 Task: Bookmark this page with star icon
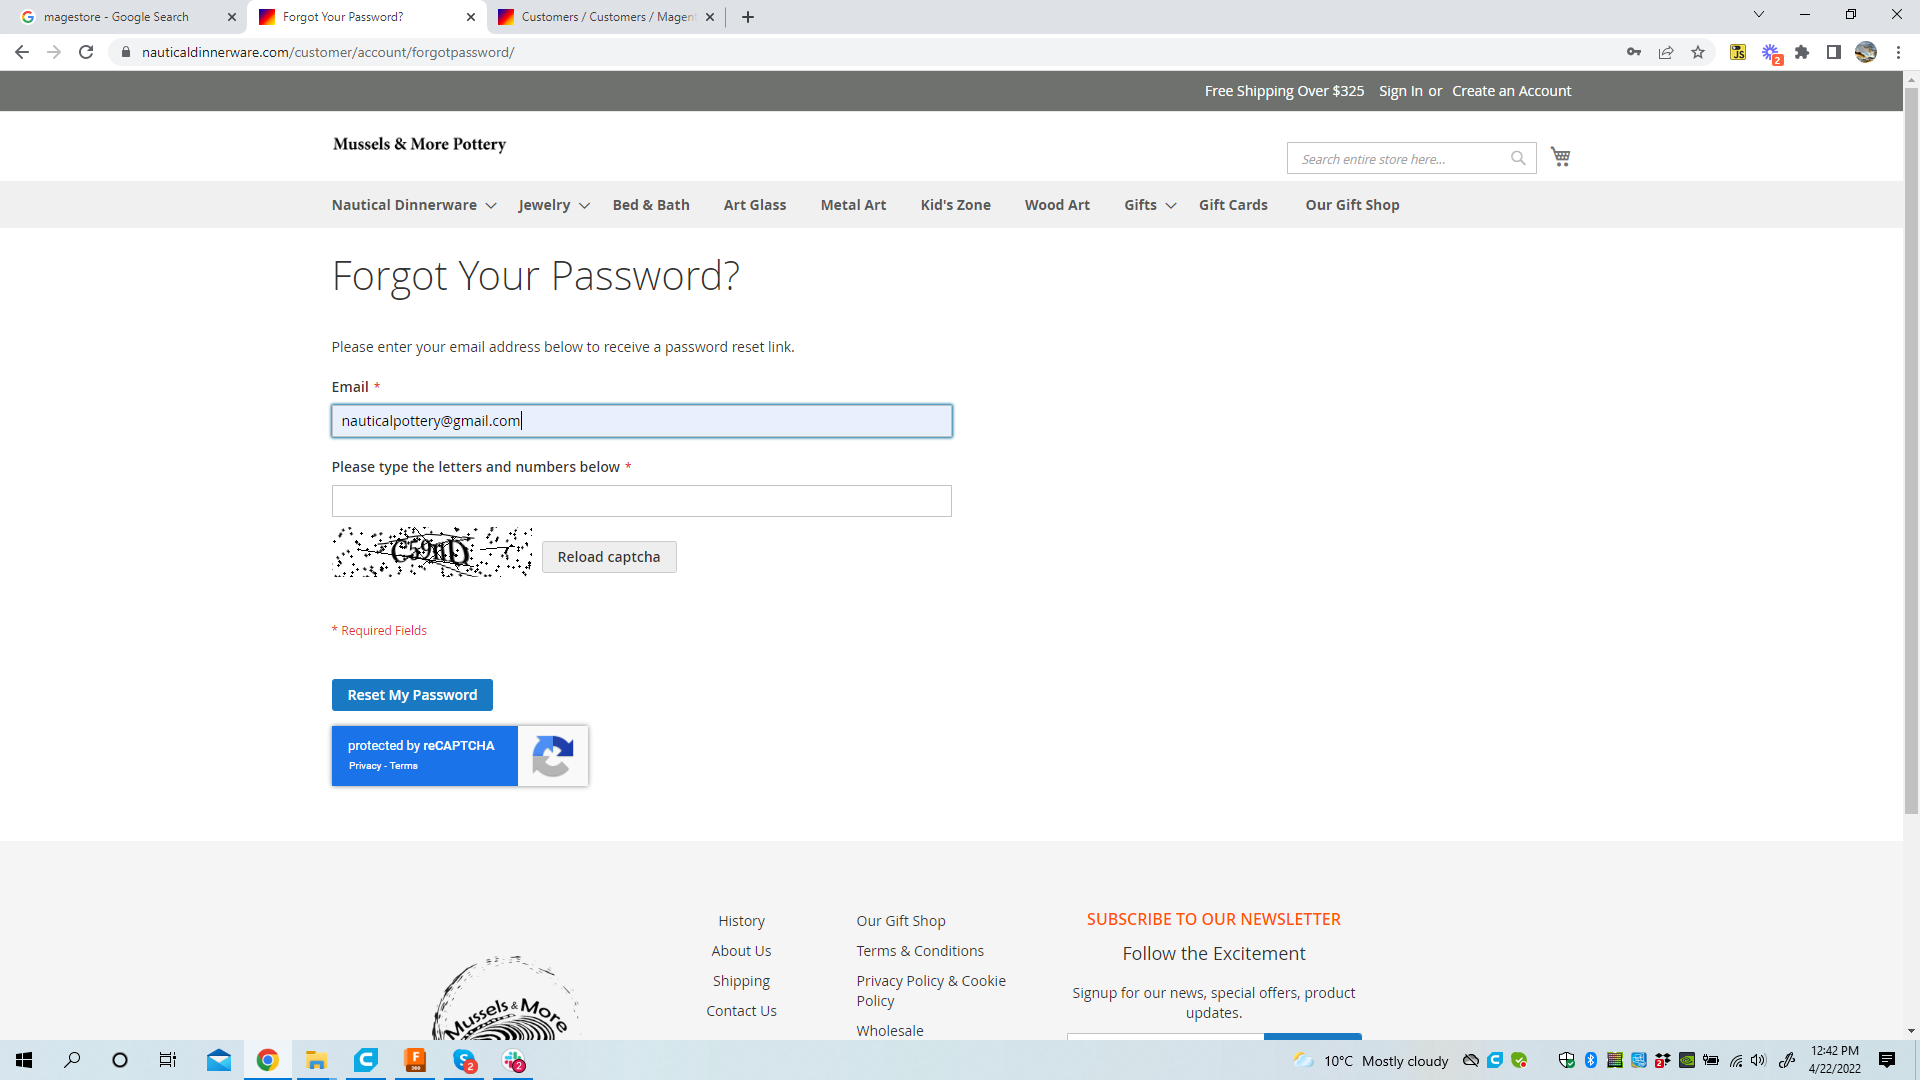tap(1698, 52)
